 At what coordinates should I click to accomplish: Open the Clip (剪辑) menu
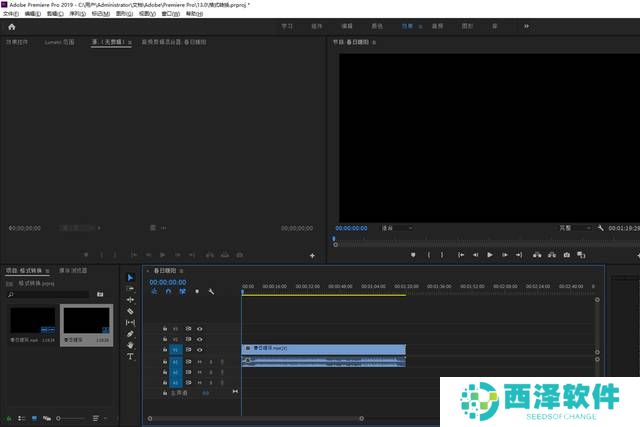tap(55, 13)
